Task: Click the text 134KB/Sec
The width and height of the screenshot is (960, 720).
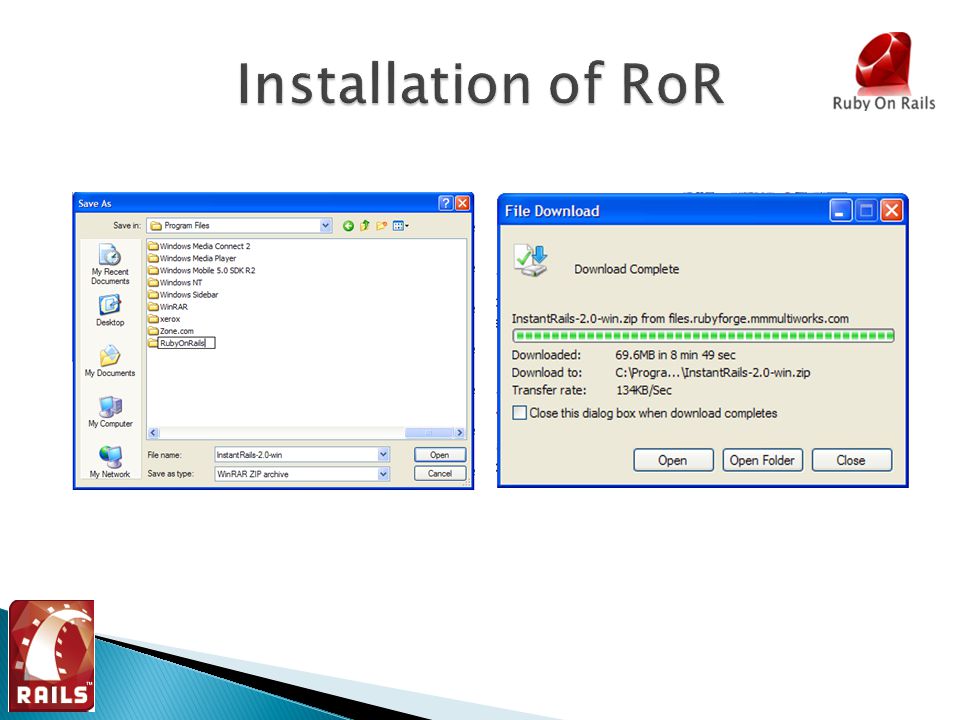Action: (643, 391)
